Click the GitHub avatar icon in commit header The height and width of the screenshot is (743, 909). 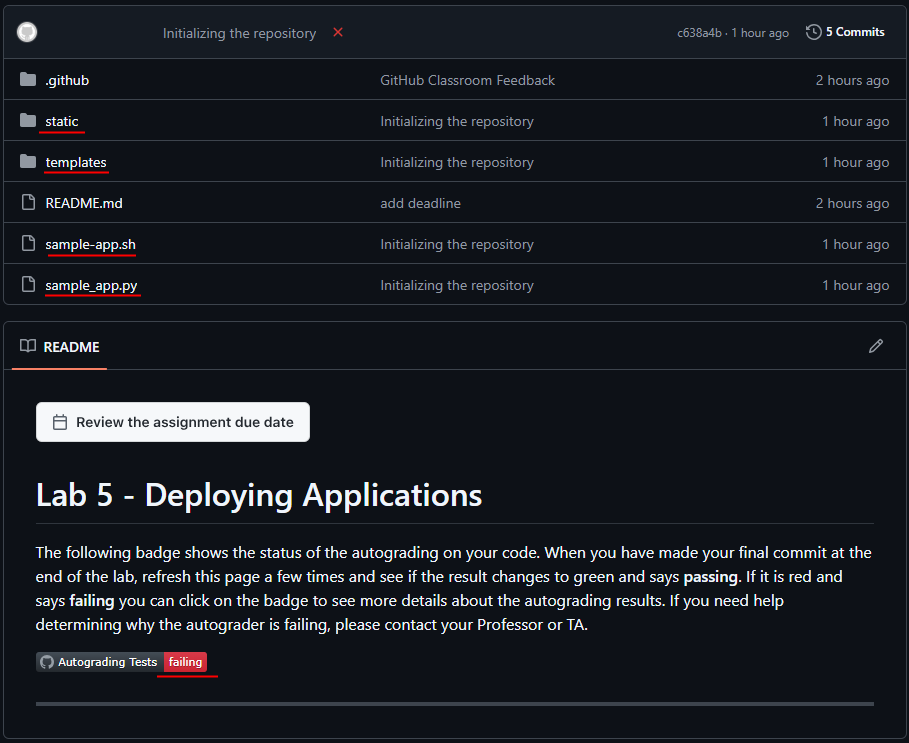coord(27,32)
